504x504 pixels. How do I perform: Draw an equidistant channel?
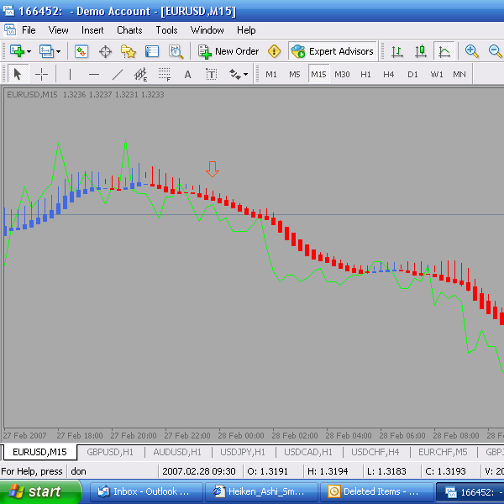[x=140, y=74]
